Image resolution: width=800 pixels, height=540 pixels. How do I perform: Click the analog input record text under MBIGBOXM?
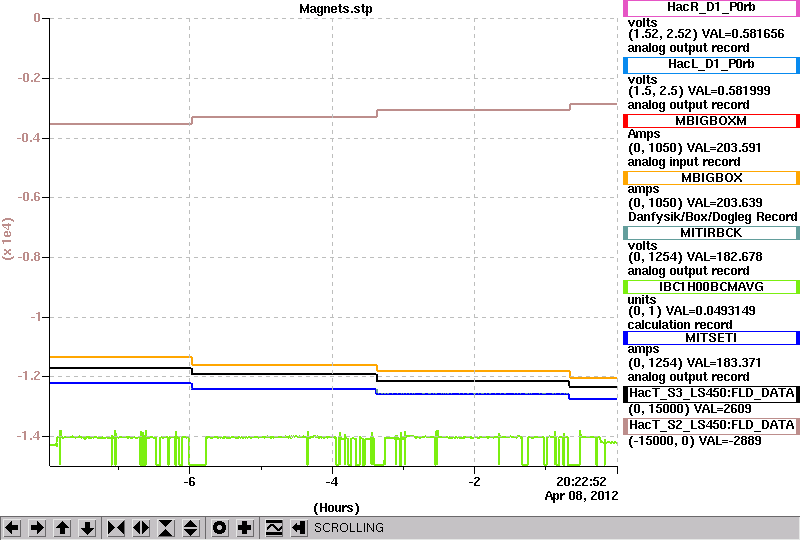pyautogui.click(x=684, y=162)
